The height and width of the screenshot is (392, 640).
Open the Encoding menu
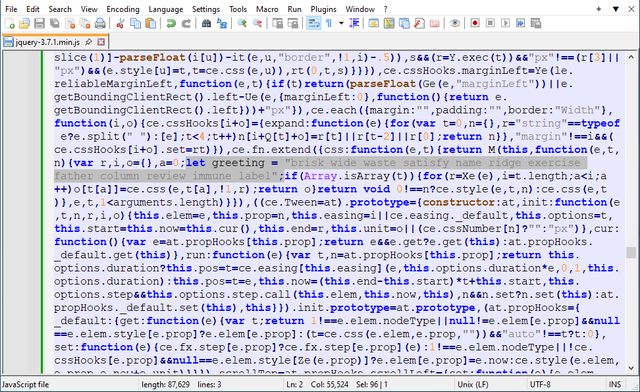123,9
